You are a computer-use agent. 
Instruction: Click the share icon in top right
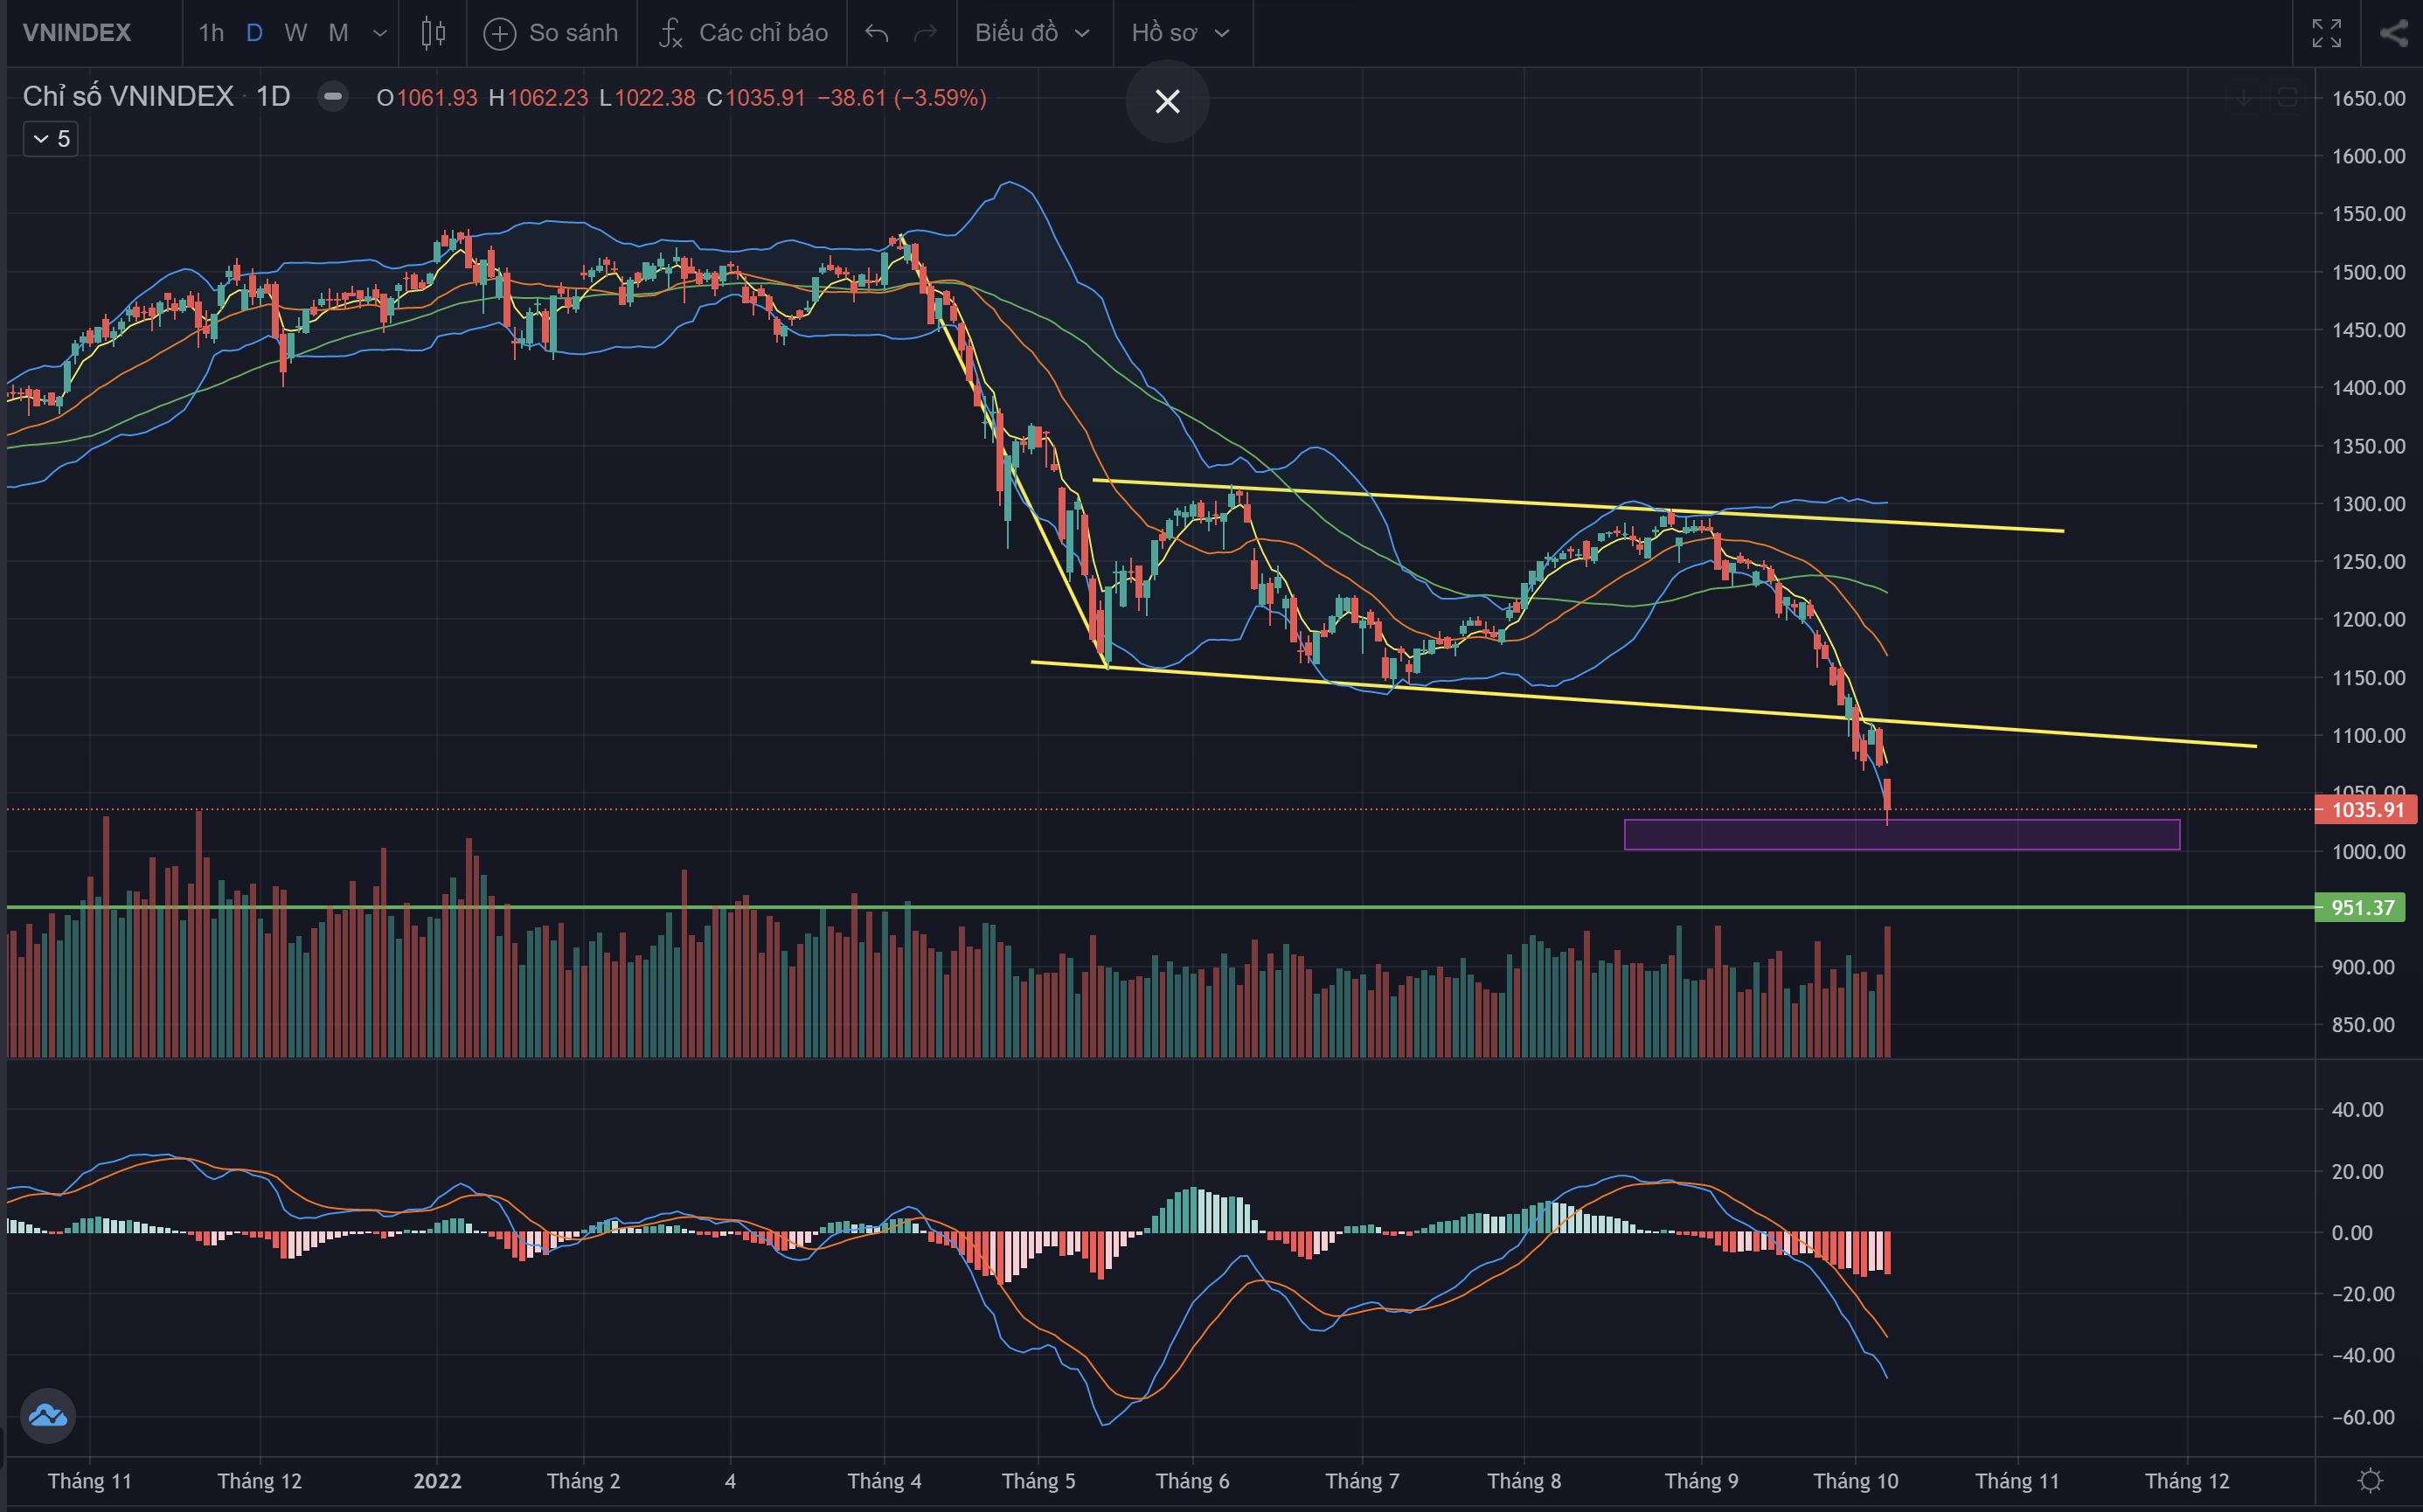tap(2394, 33)
